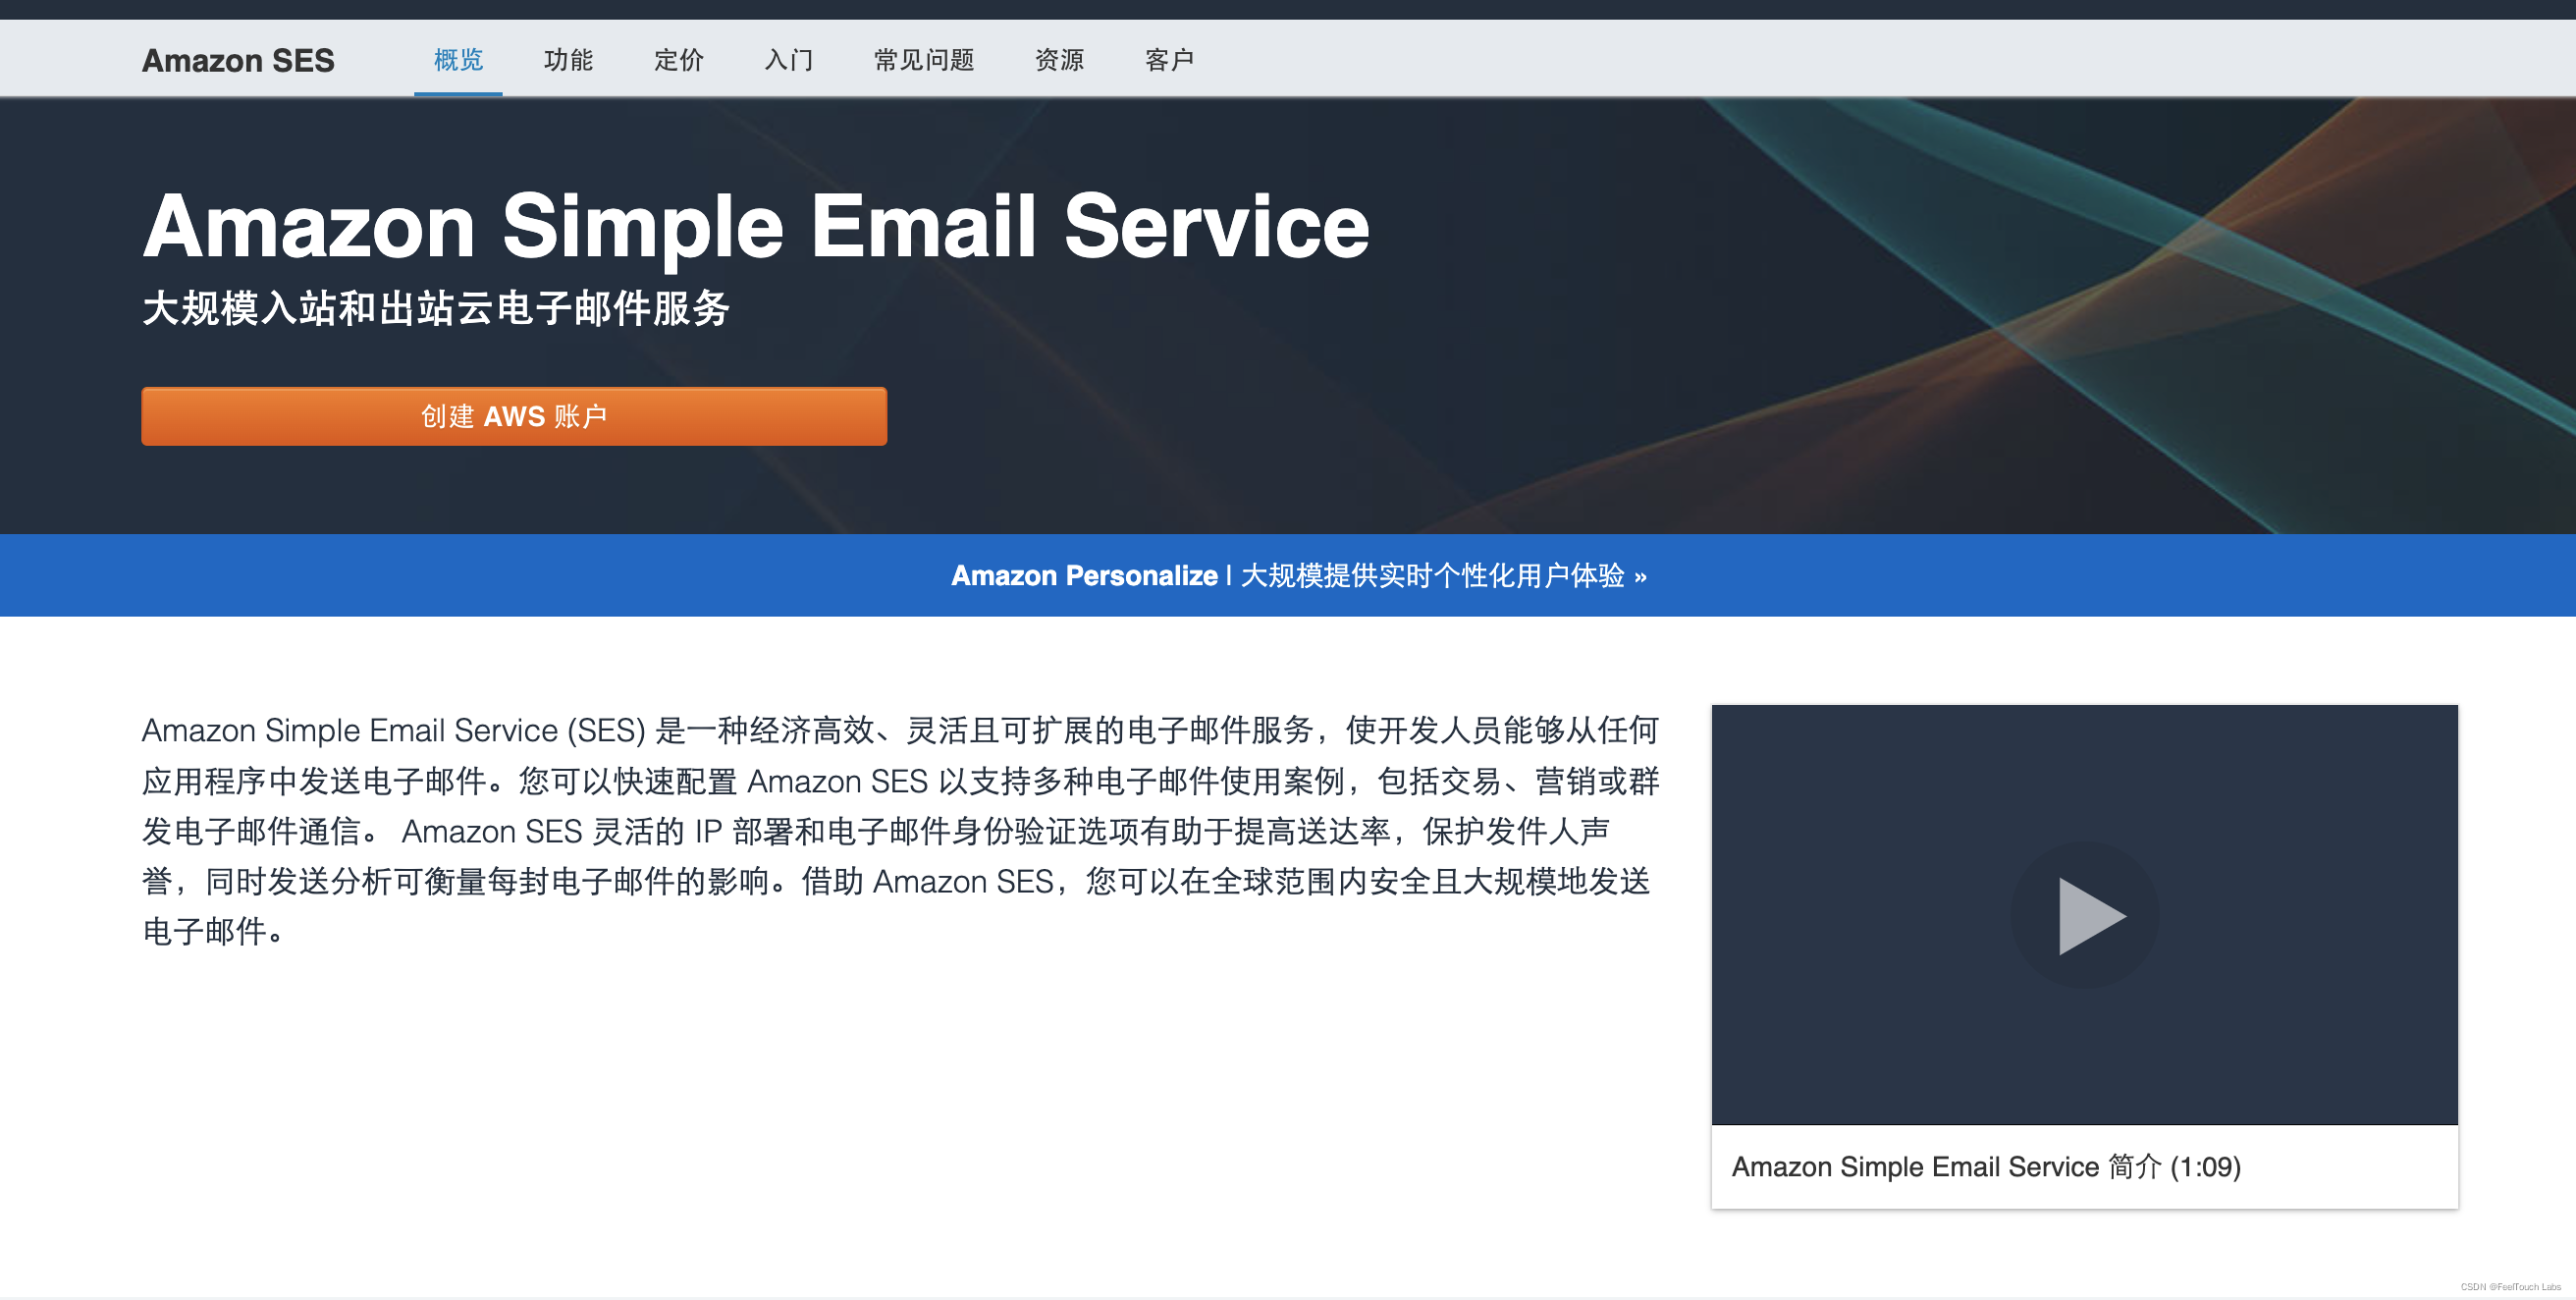Open the 资源 tab

point(1059,60)
